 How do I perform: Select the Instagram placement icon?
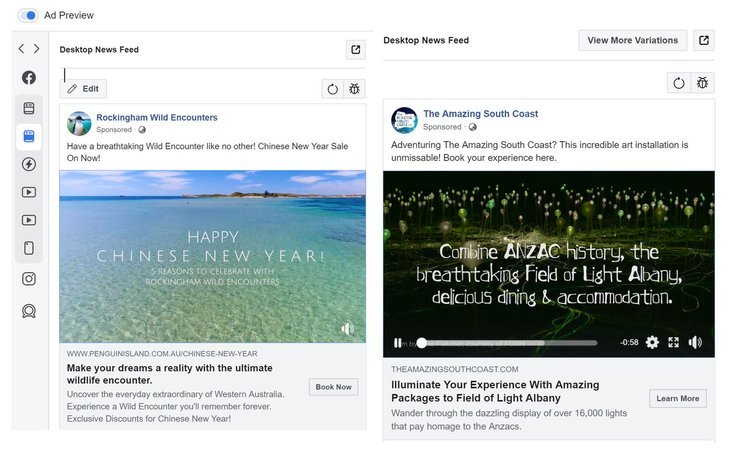pos(29,278)
